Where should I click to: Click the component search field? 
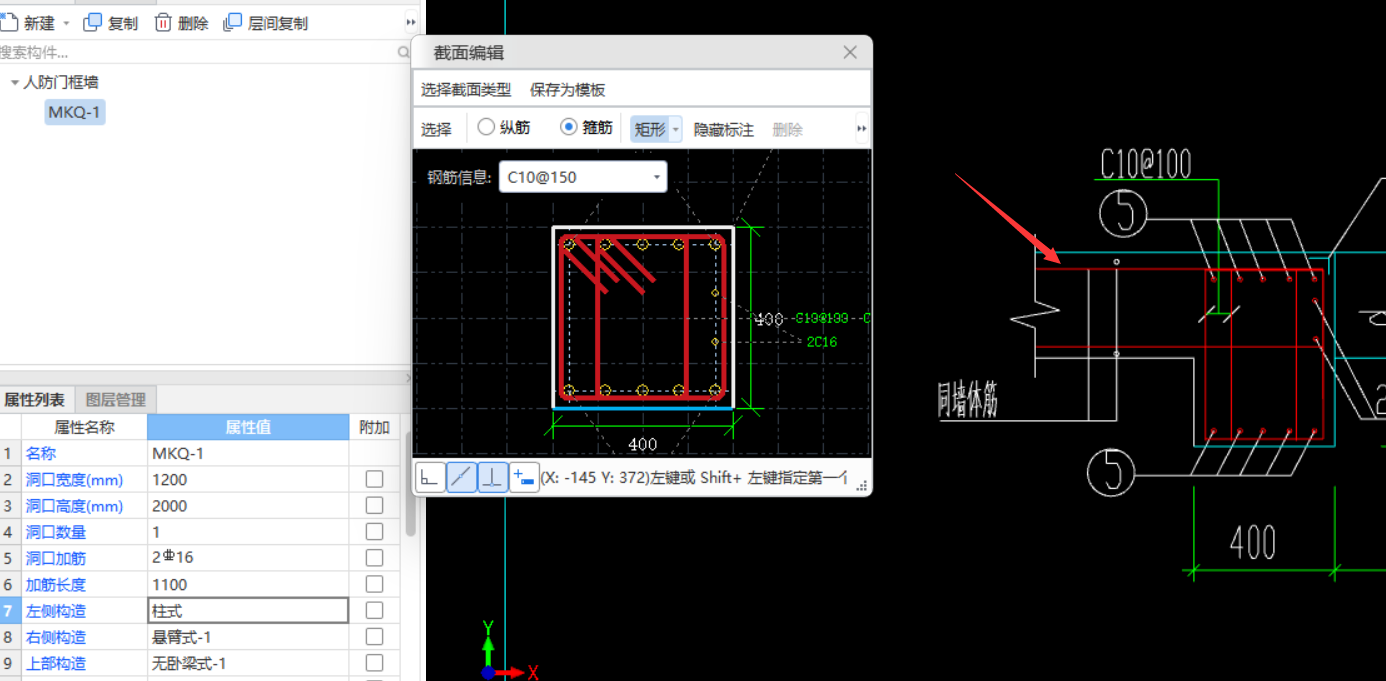[205, 53]
